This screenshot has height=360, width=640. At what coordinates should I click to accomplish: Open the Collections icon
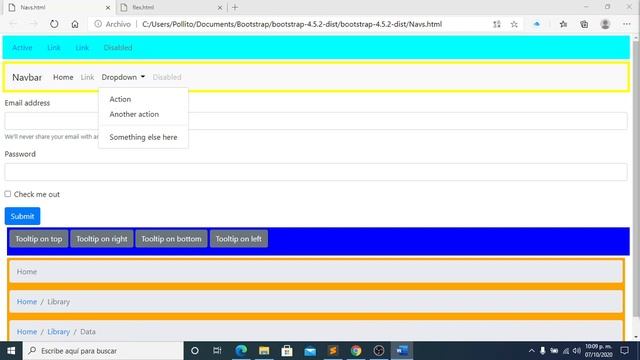(x=584, y=24)
